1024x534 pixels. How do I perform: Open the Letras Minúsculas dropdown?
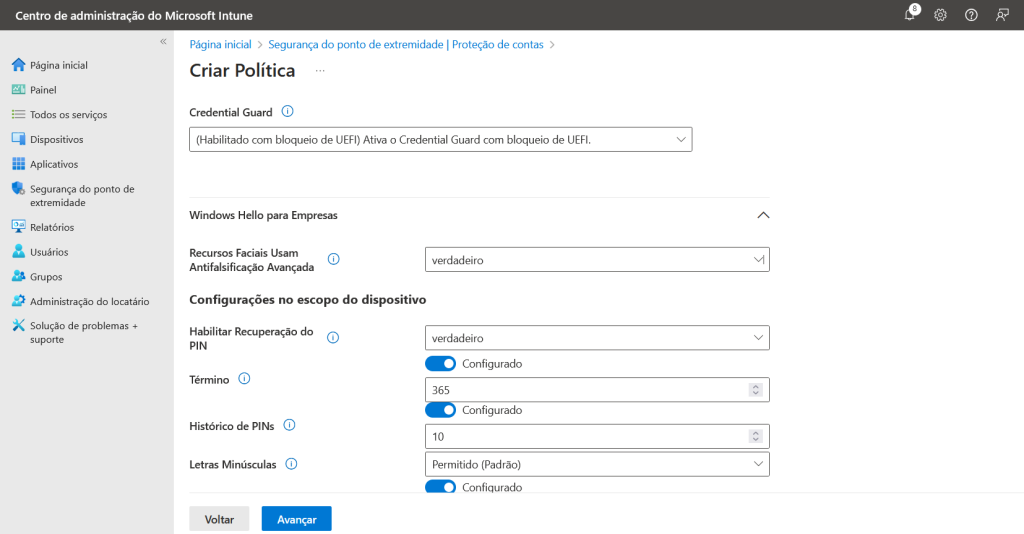[x=597, y=464]
